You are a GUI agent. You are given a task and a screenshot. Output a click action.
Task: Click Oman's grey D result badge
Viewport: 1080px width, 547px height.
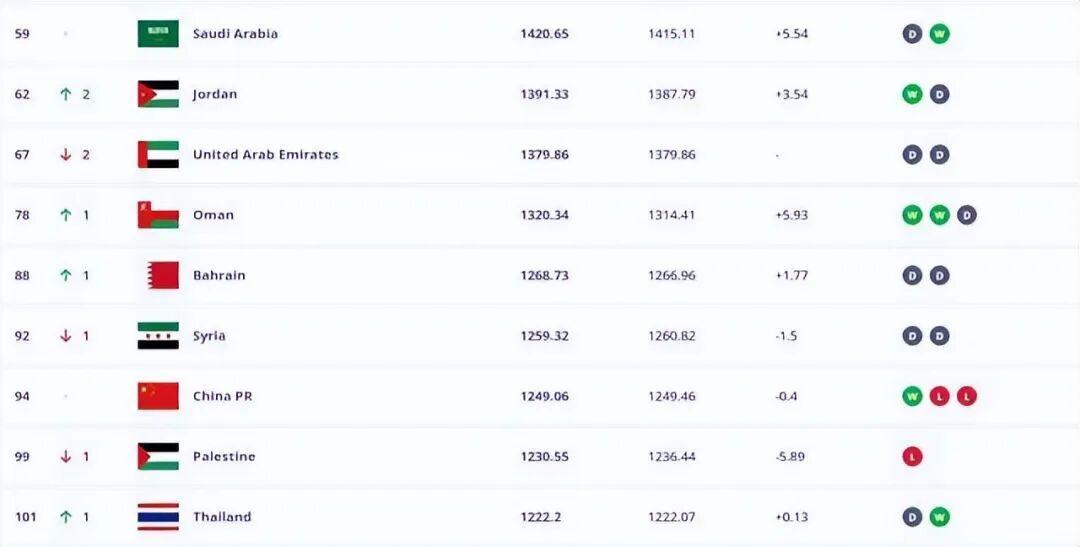pos(966,215)
